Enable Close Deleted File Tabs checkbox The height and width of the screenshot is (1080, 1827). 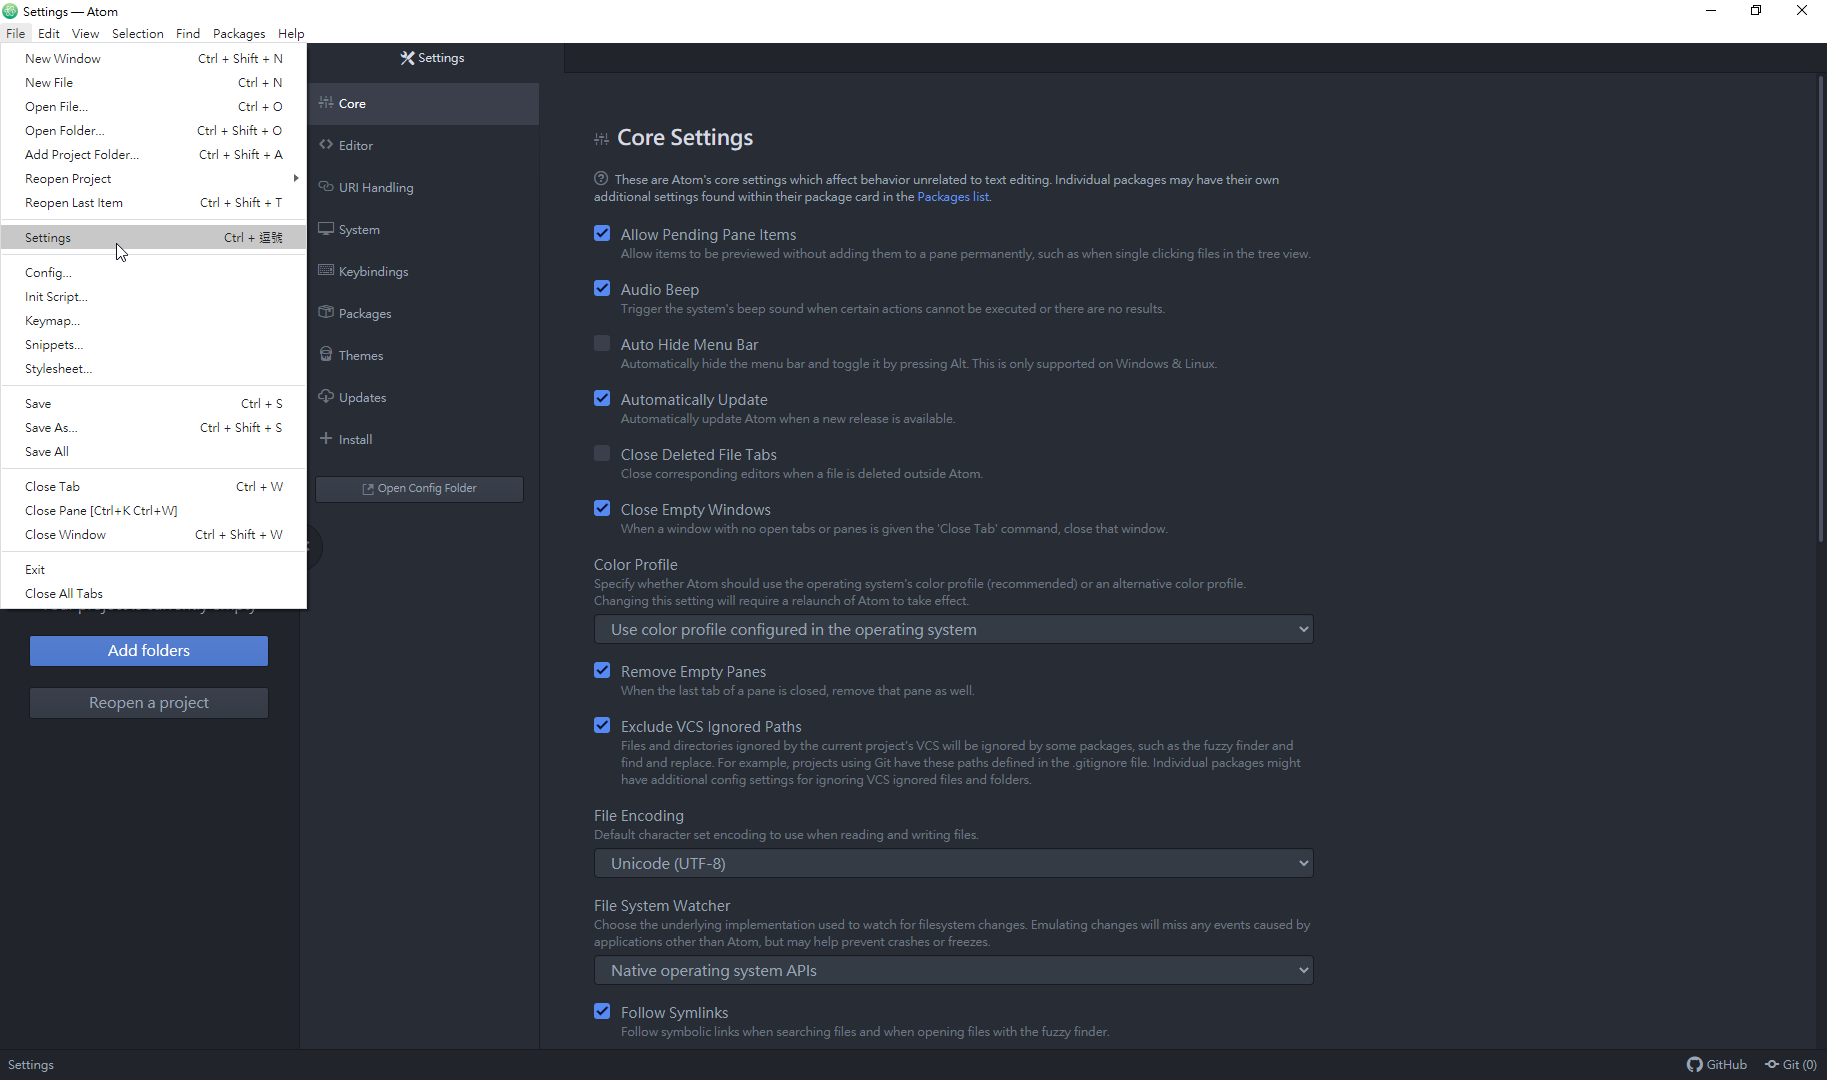[x=602, y=453]
